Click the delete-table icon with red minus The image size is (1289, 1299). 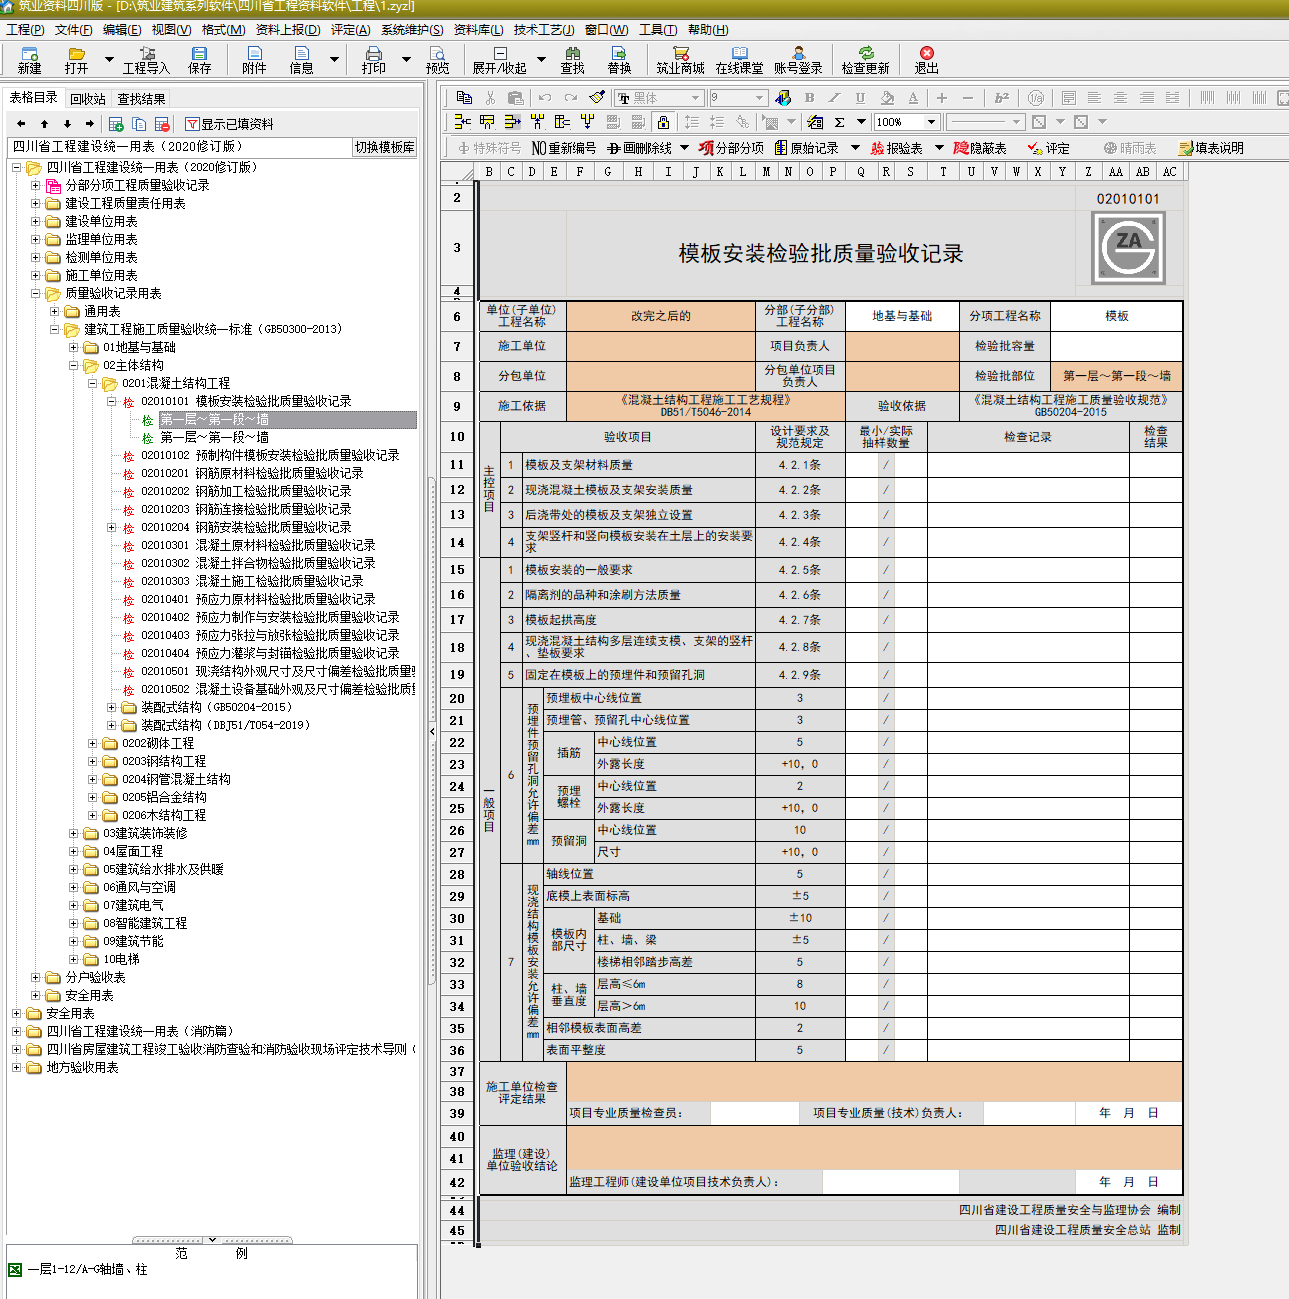(162, 124)
